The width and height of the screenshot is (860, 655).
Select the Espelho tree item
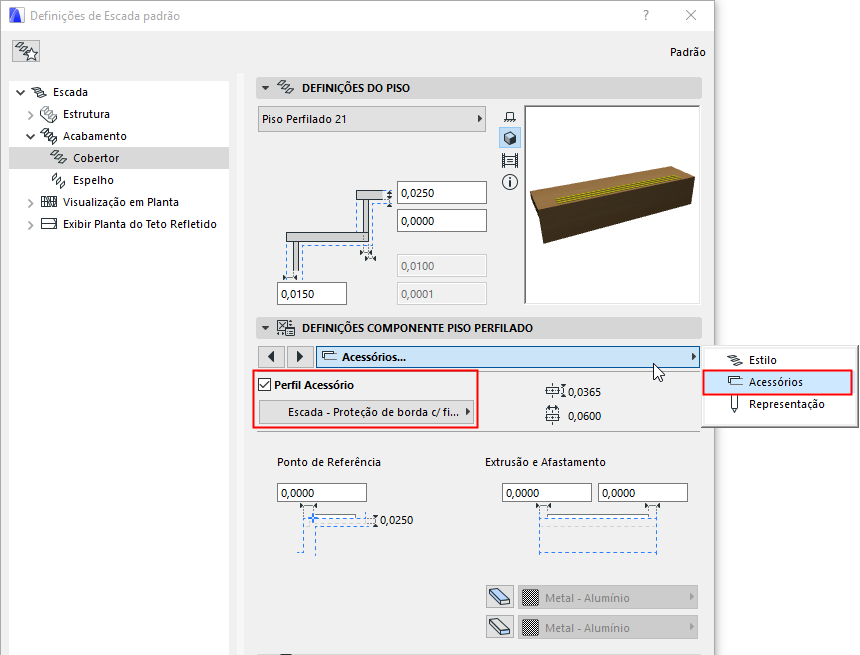[119, 180]
